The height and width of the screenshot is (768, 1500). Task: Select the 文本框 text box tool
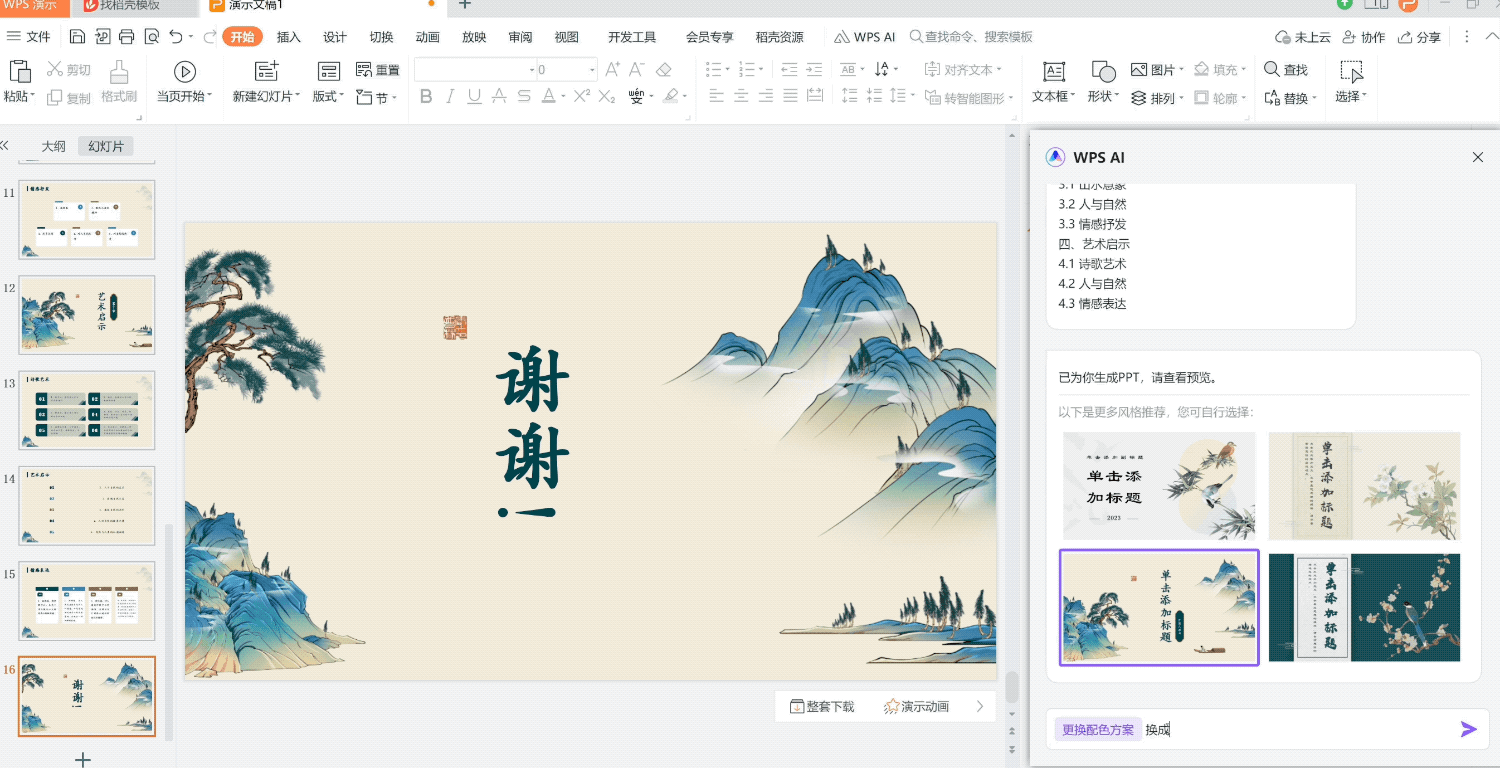(x=1053, y=80)
